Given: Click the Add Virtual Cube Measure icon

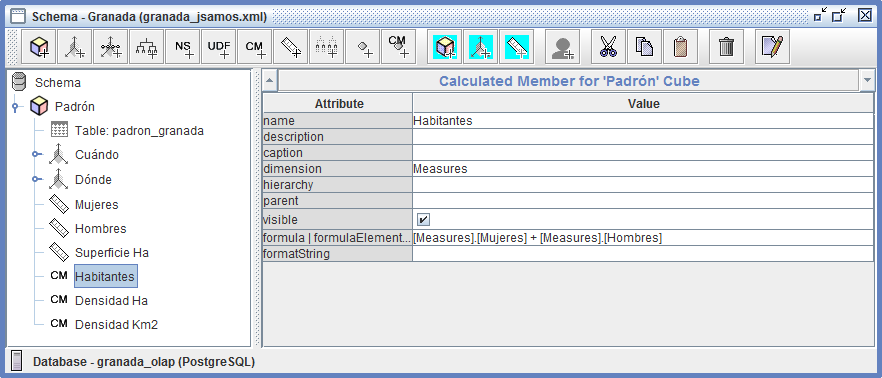Looking at the screenshot, I should tap(517, 46).
